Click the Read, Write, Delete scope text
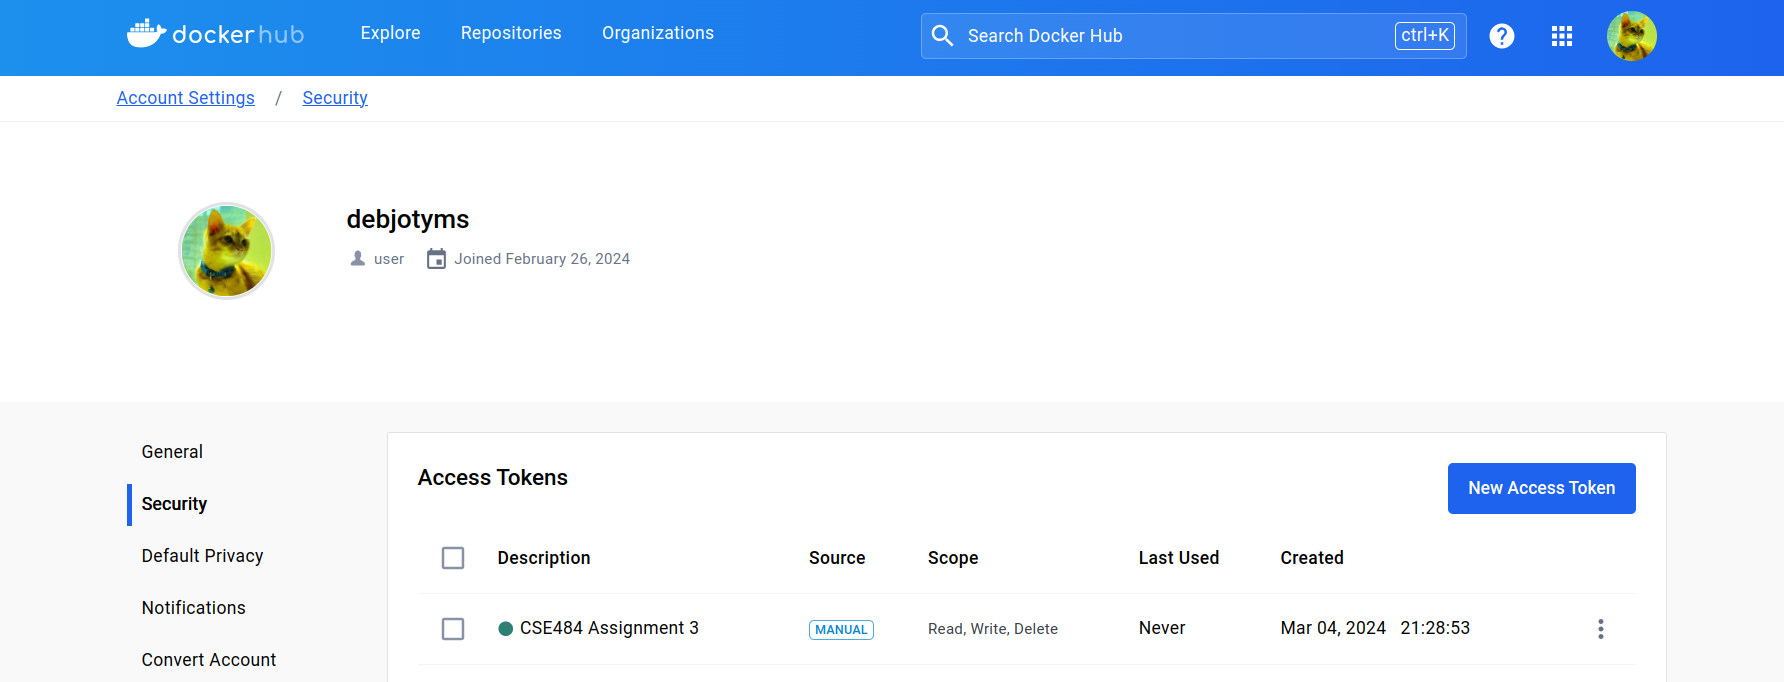The height and width of the screenshot is (682, 1784). [993, 629]
